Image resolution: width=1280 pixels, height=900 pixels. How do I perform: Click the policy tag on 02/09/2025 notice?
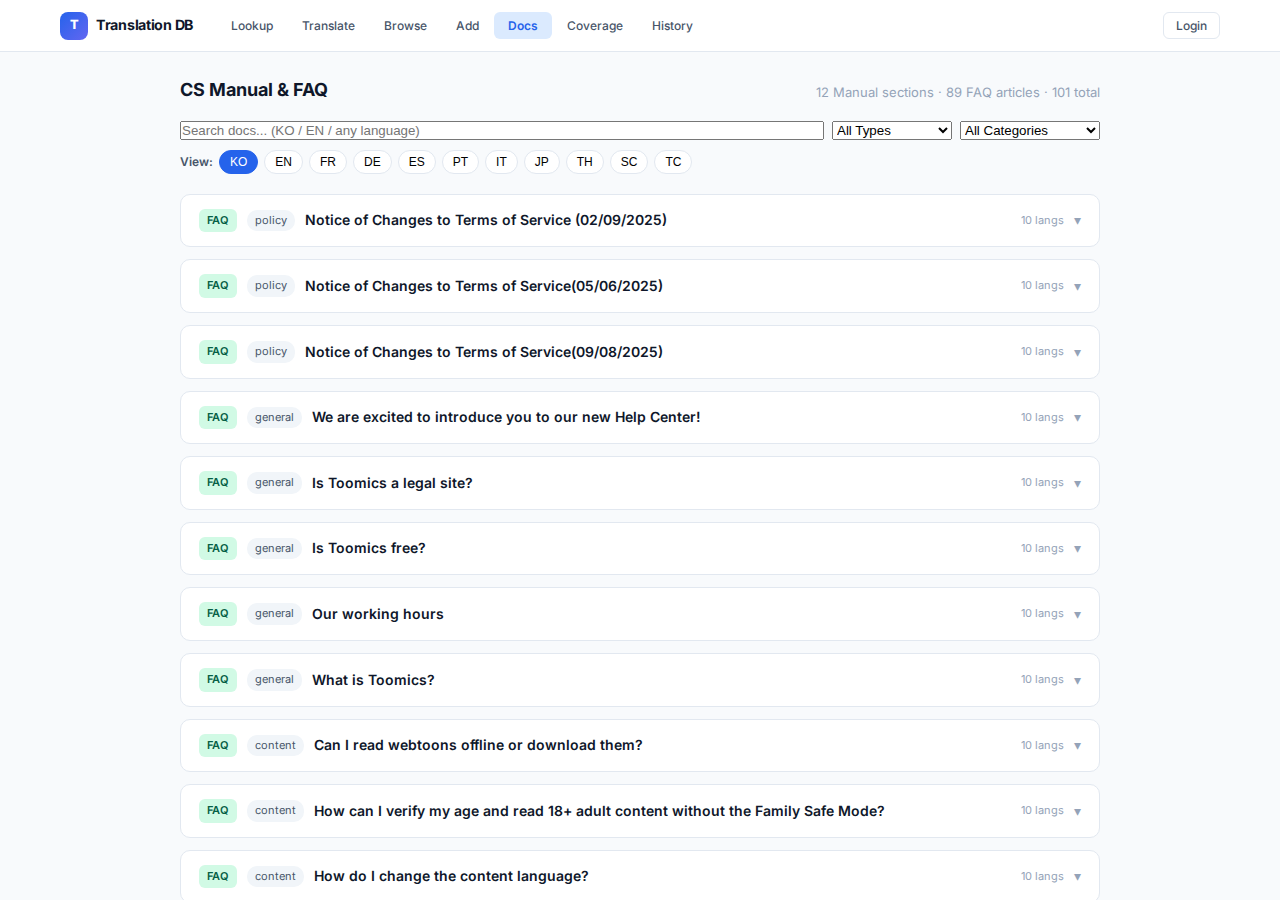271,221
